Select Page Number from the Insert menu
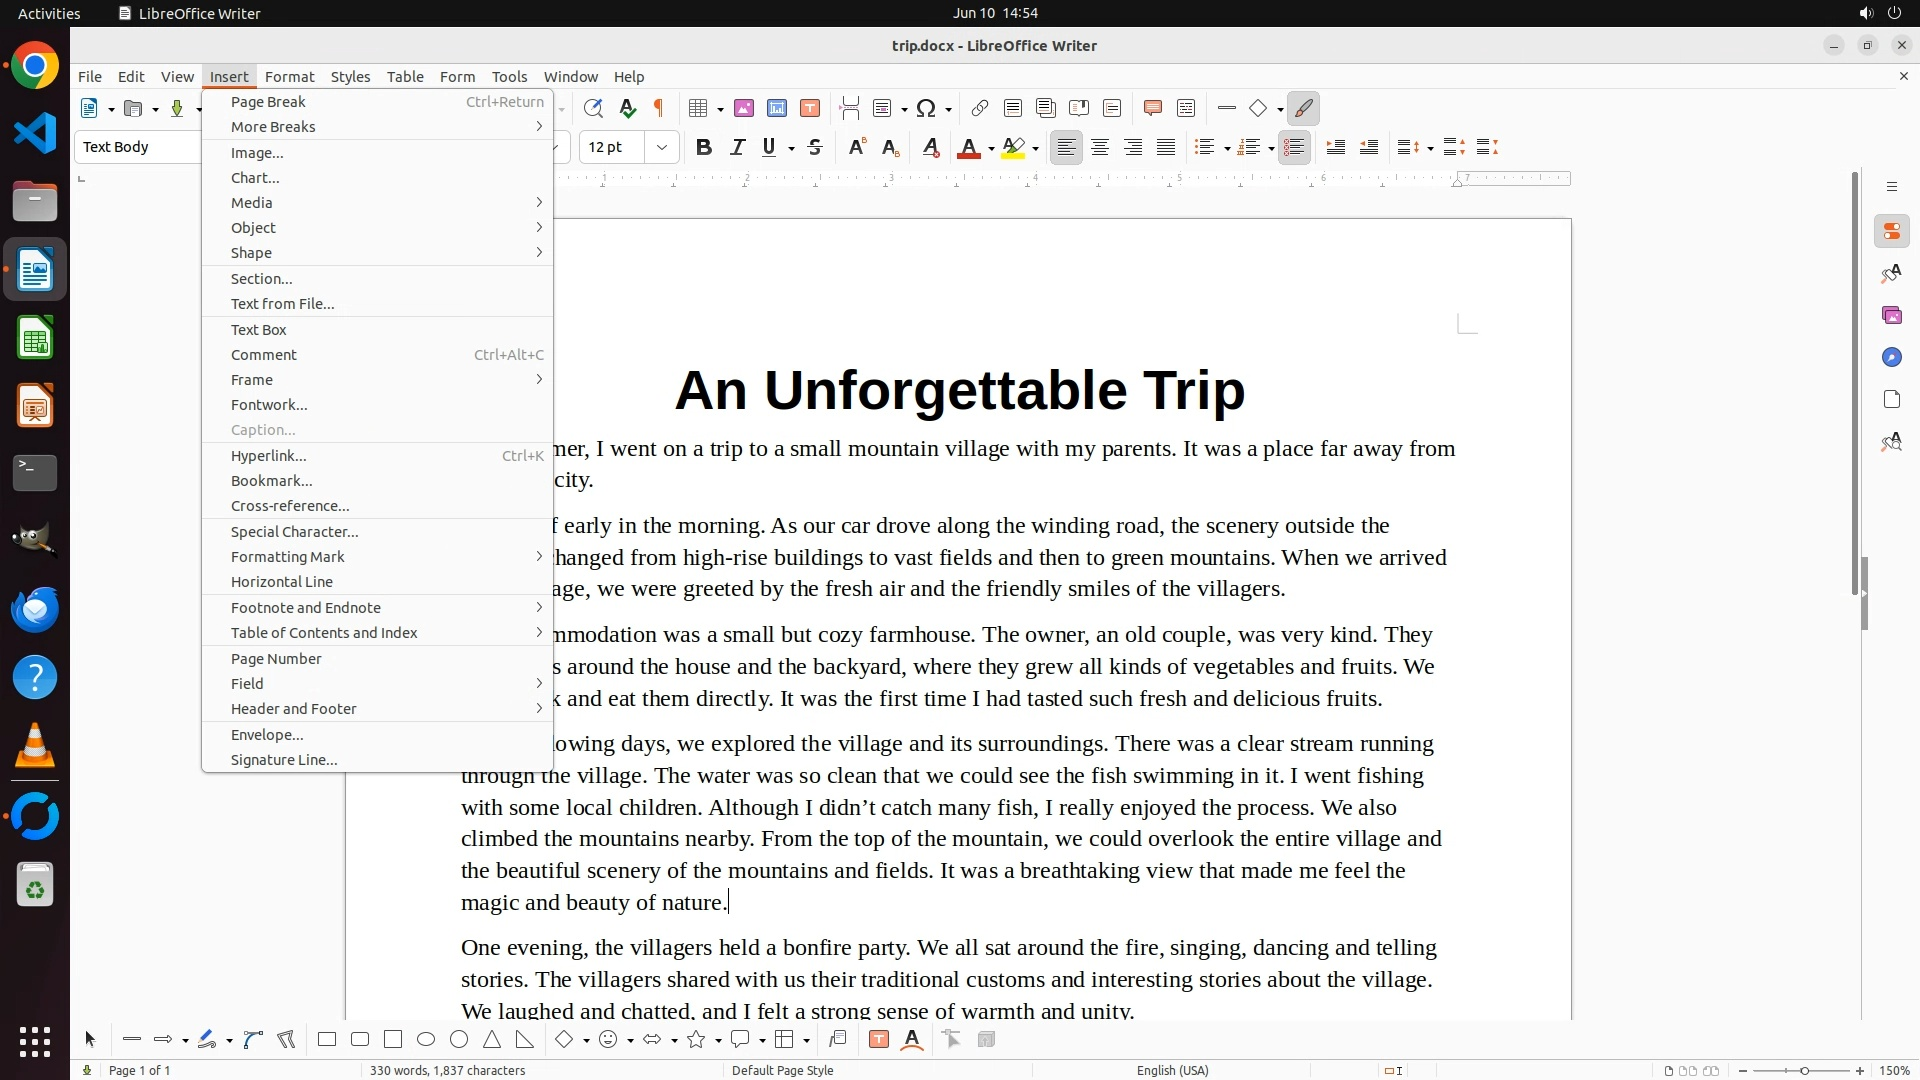The width and height of the screenshot is (1920, 1080). point(276,658)
